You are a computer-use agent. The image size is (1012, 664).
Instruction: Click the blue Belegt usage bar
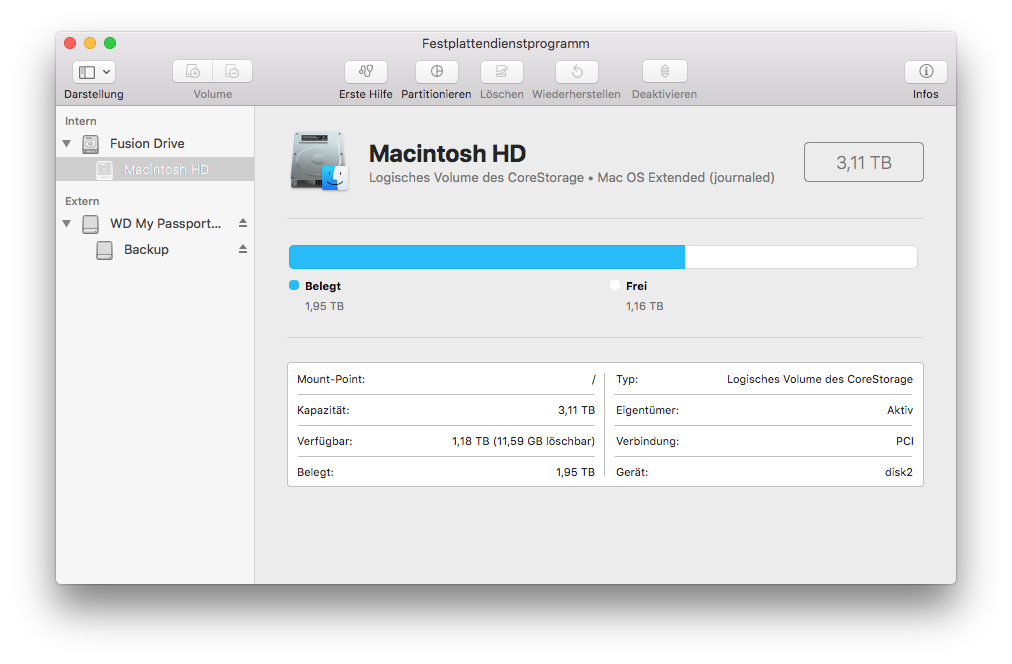[x=486, y=257]
